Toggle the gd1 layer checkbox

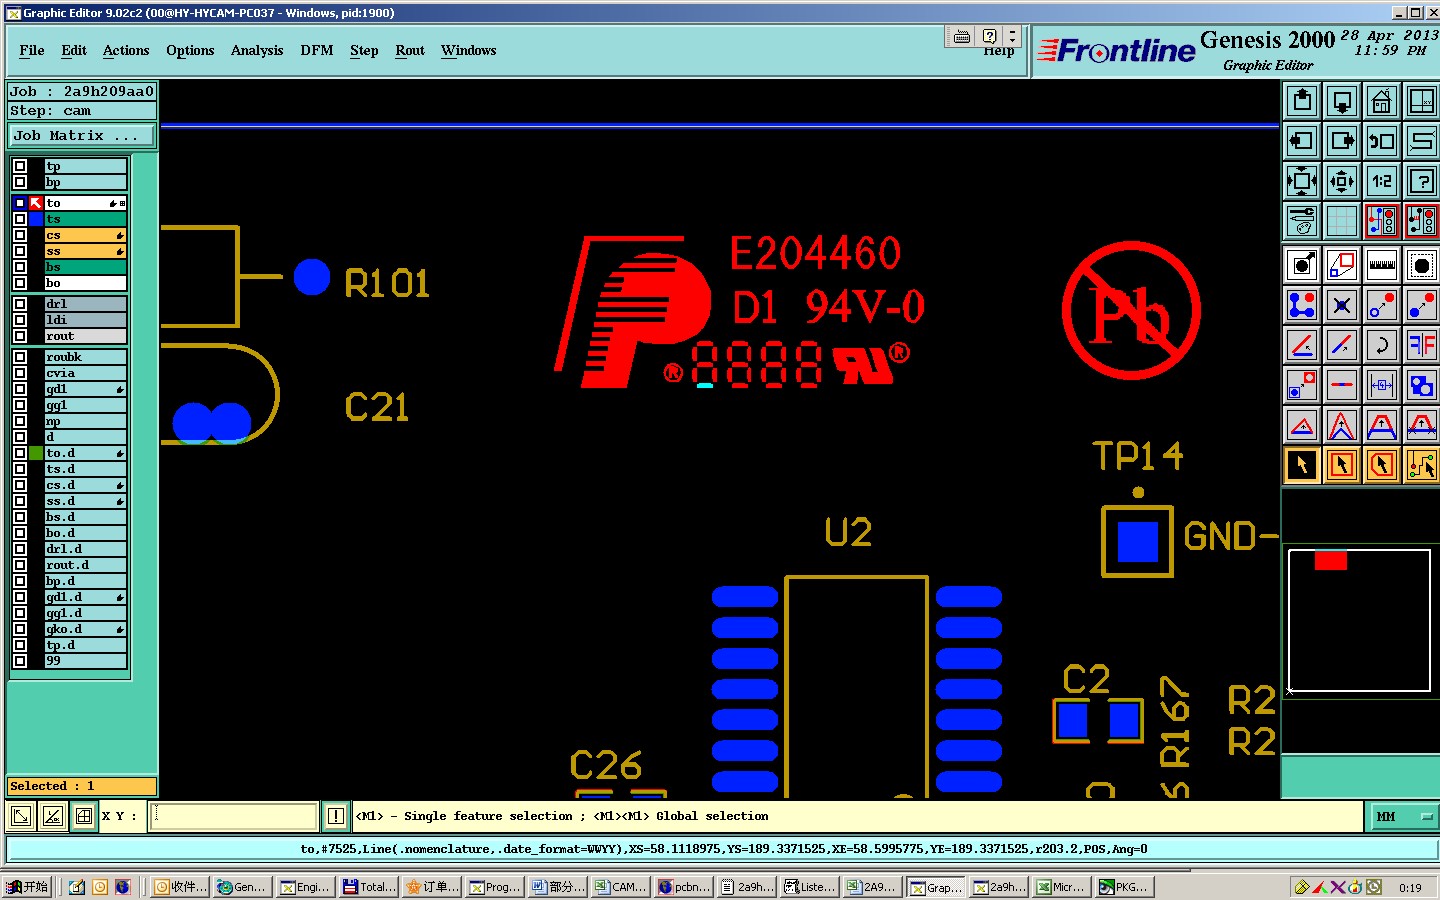20,389
